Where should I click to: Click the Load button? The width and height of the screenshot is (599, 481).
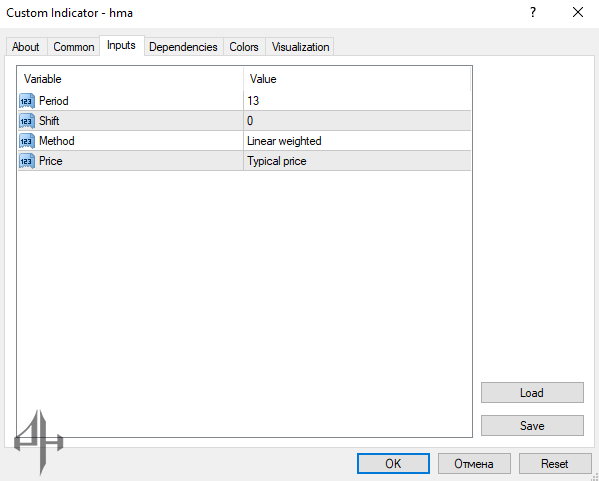pos(532,392)
